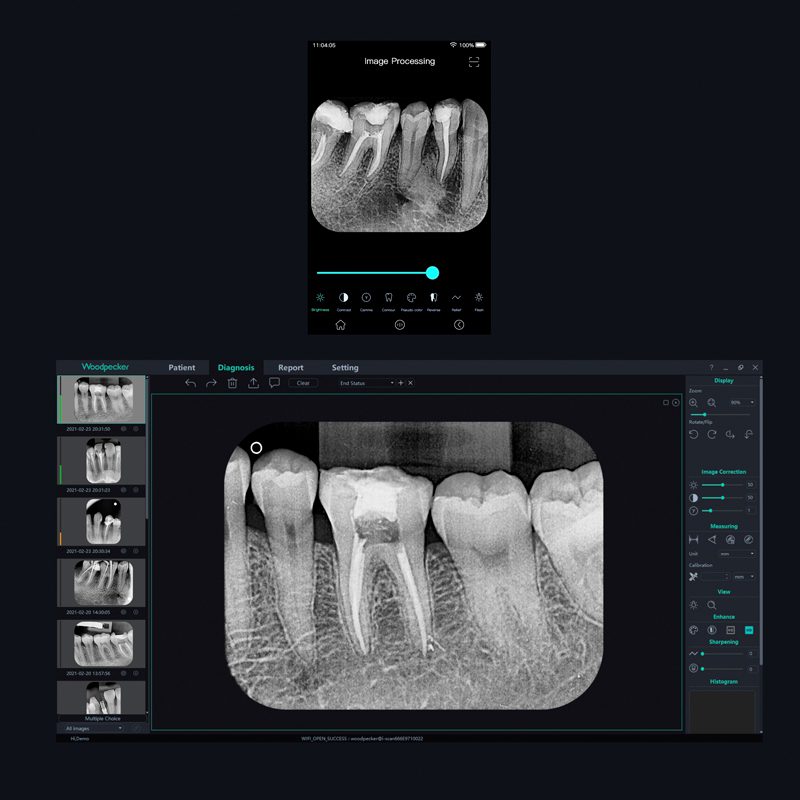The width and height of the screenshot is (800, 800).
Task: Select the length measuring tool
Action: (x=693, y=539)
